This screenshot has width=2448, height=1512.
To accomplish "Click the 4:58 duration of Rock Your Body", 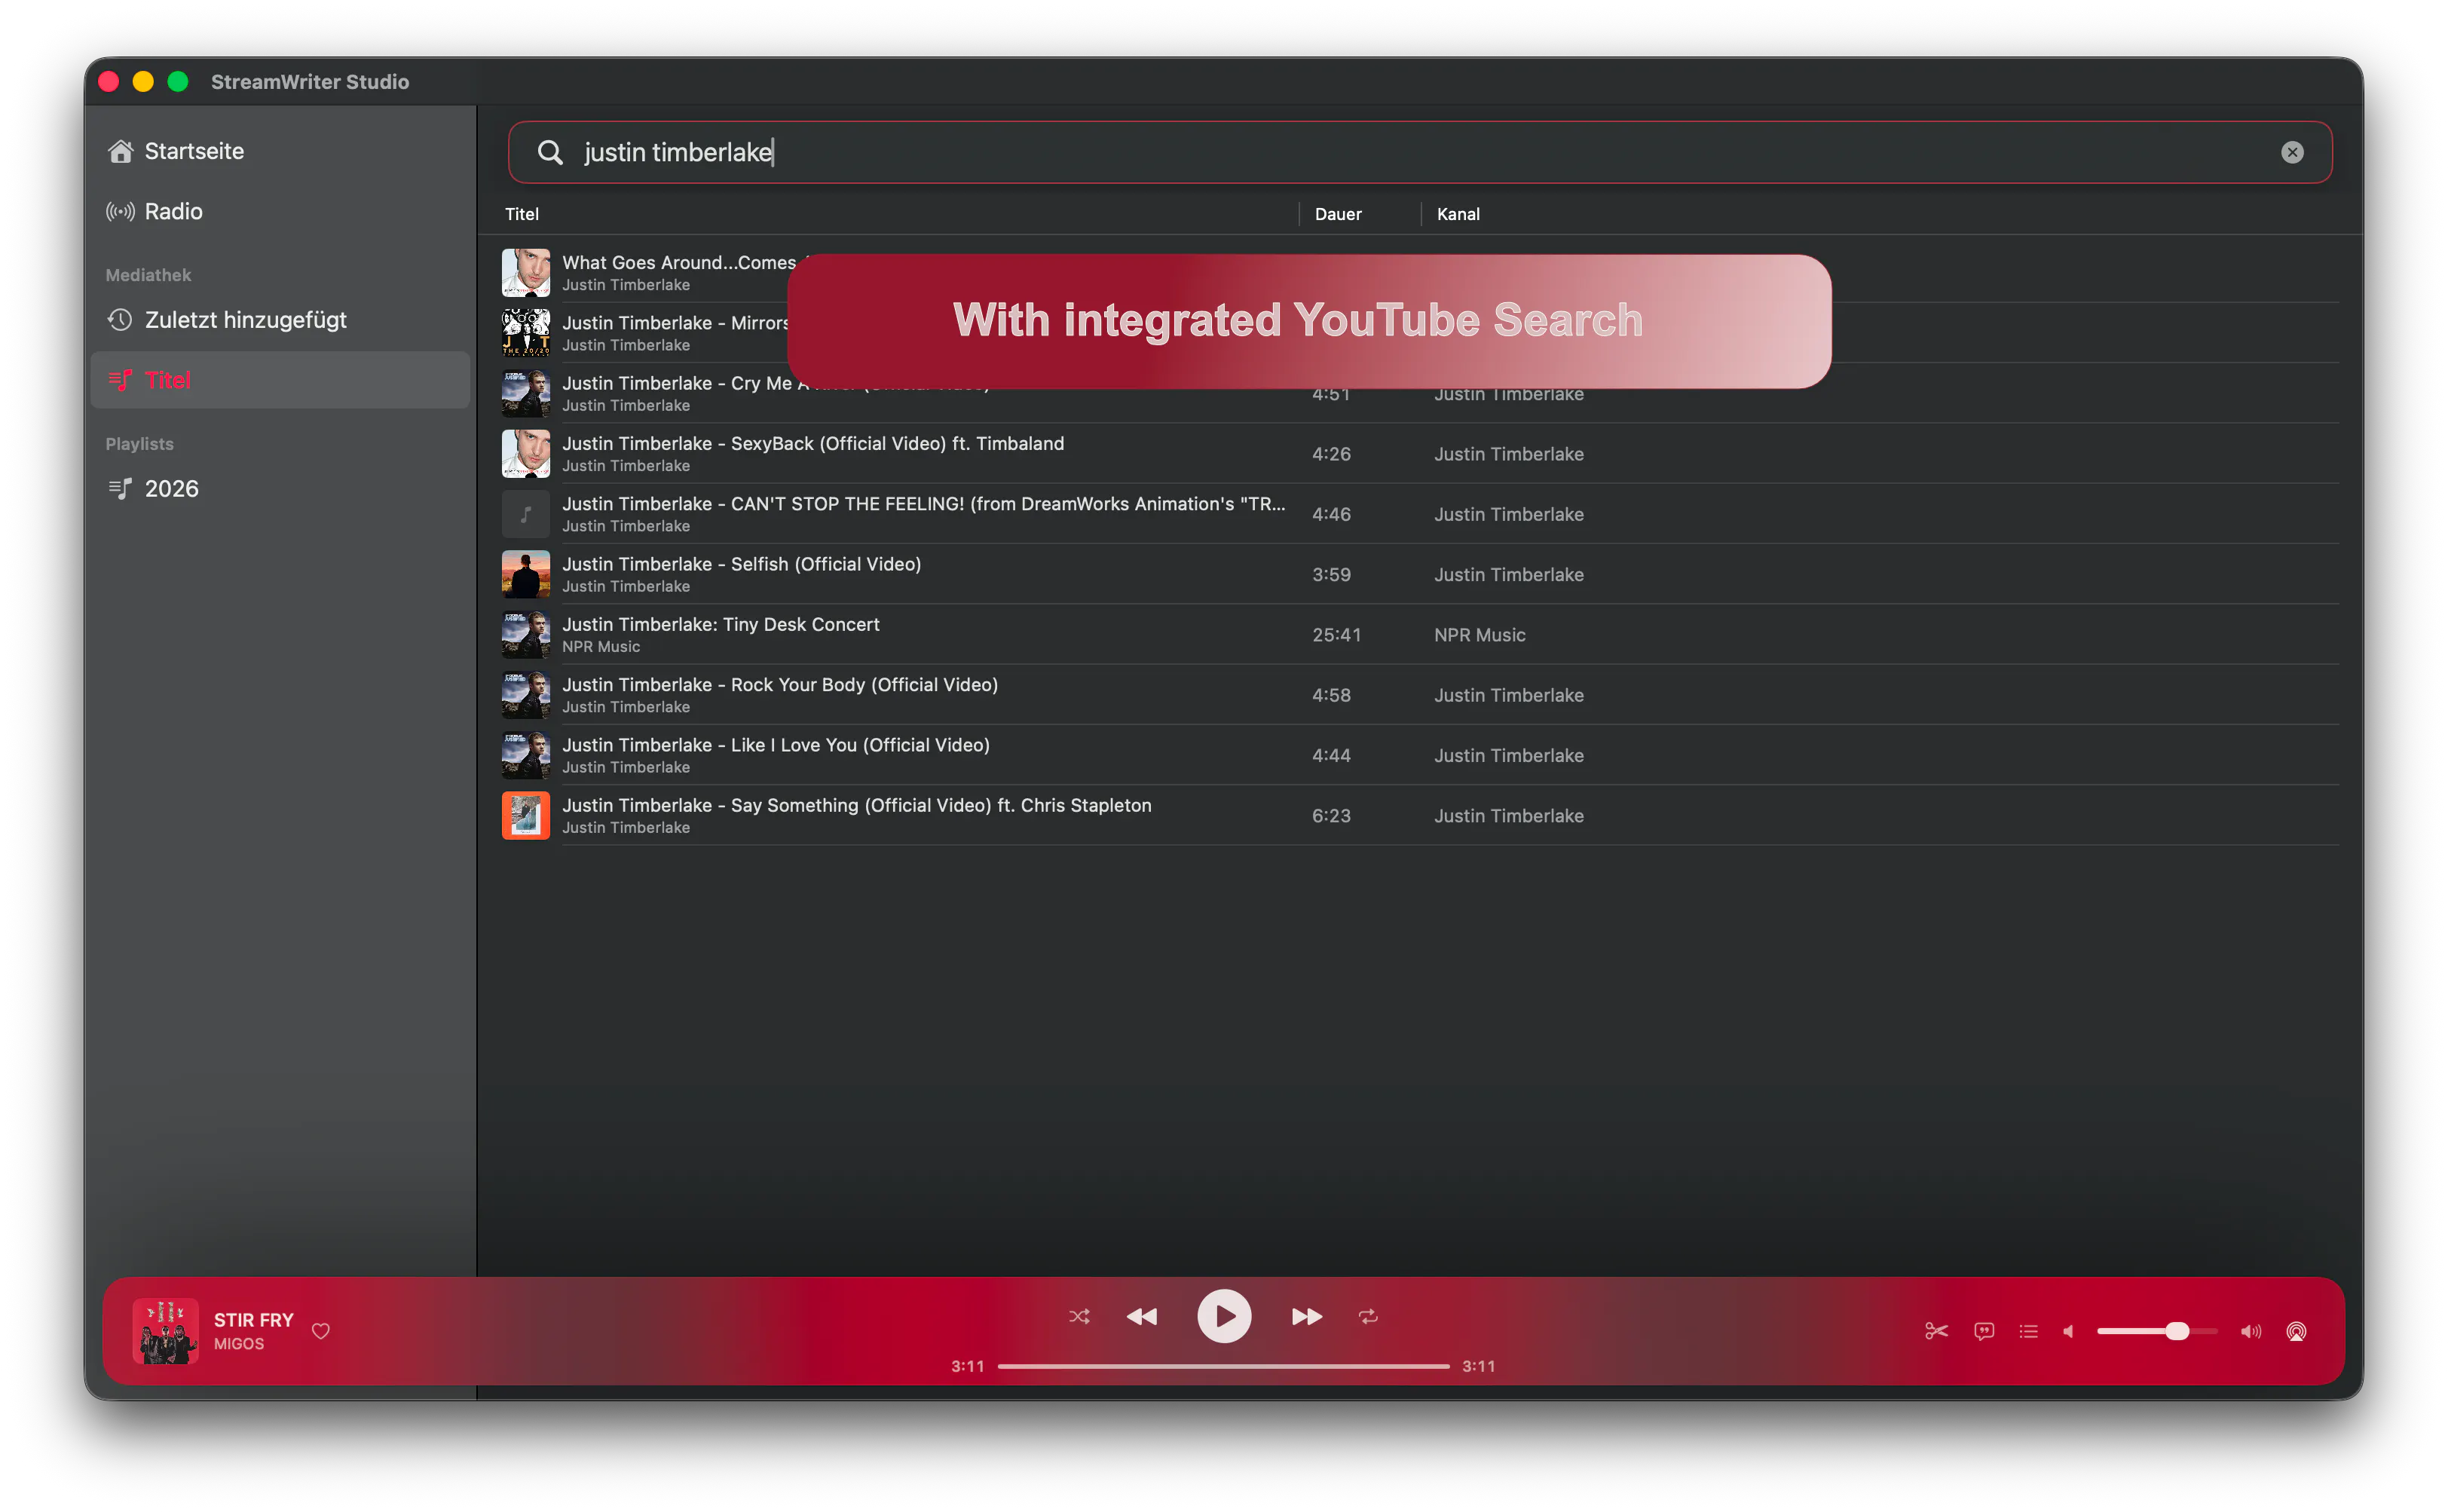I will coord(1331,695).
